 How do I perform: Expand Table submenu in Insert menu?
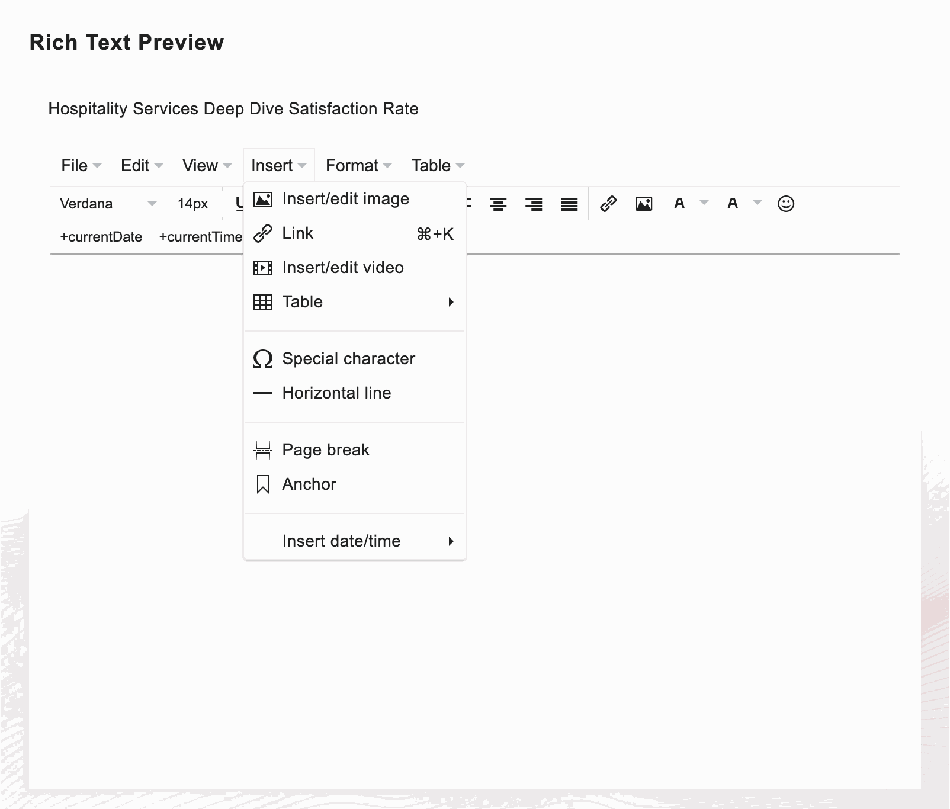[354, 302]
